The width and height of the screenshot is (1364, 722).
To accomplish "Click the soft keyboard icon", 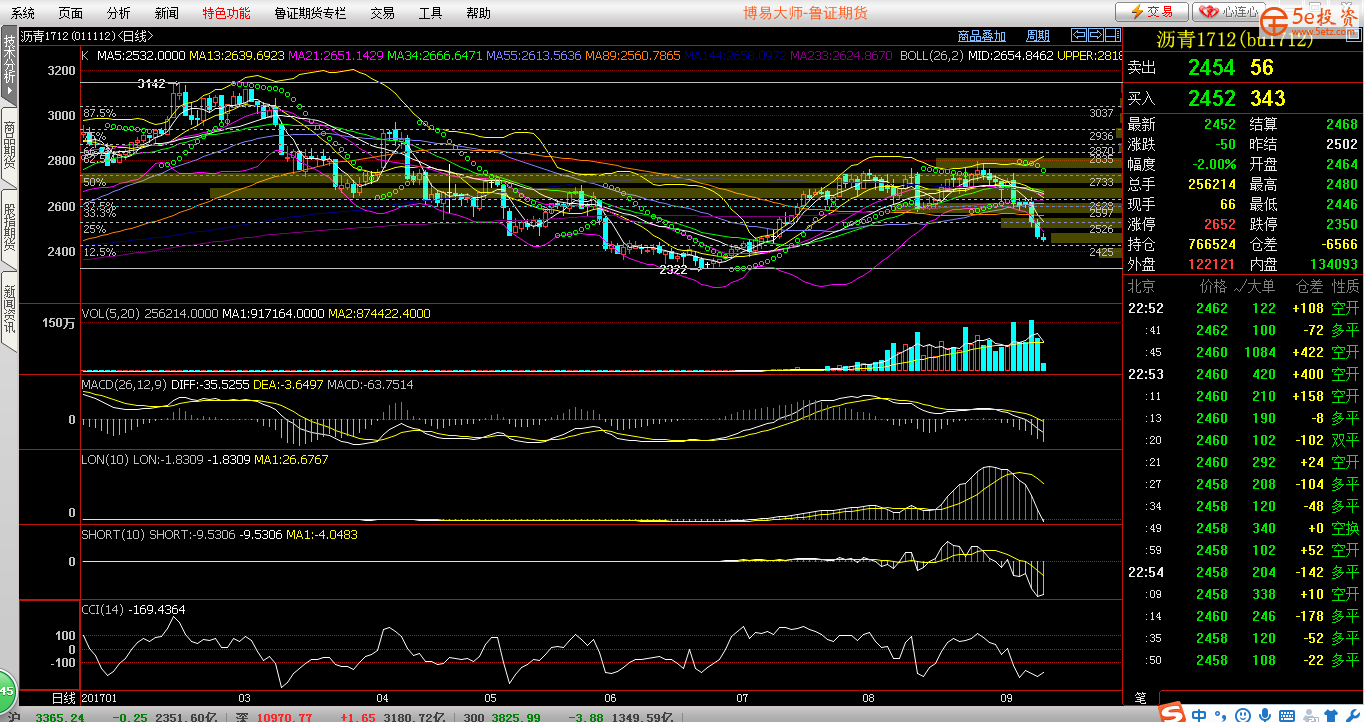I will [x=1287, y=715].
